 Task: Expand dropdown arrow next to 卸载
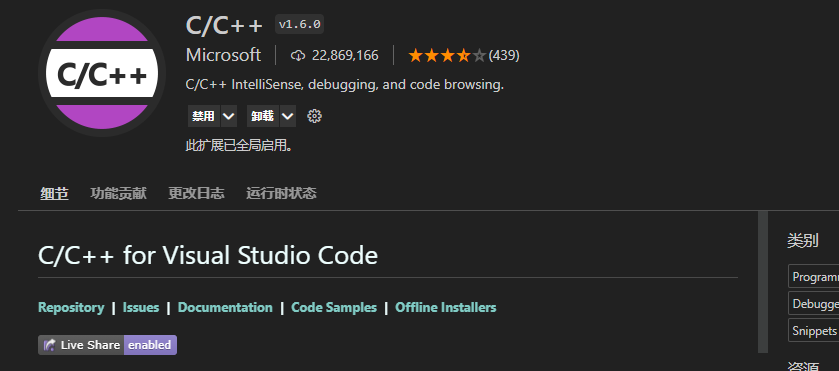(288, 116)
